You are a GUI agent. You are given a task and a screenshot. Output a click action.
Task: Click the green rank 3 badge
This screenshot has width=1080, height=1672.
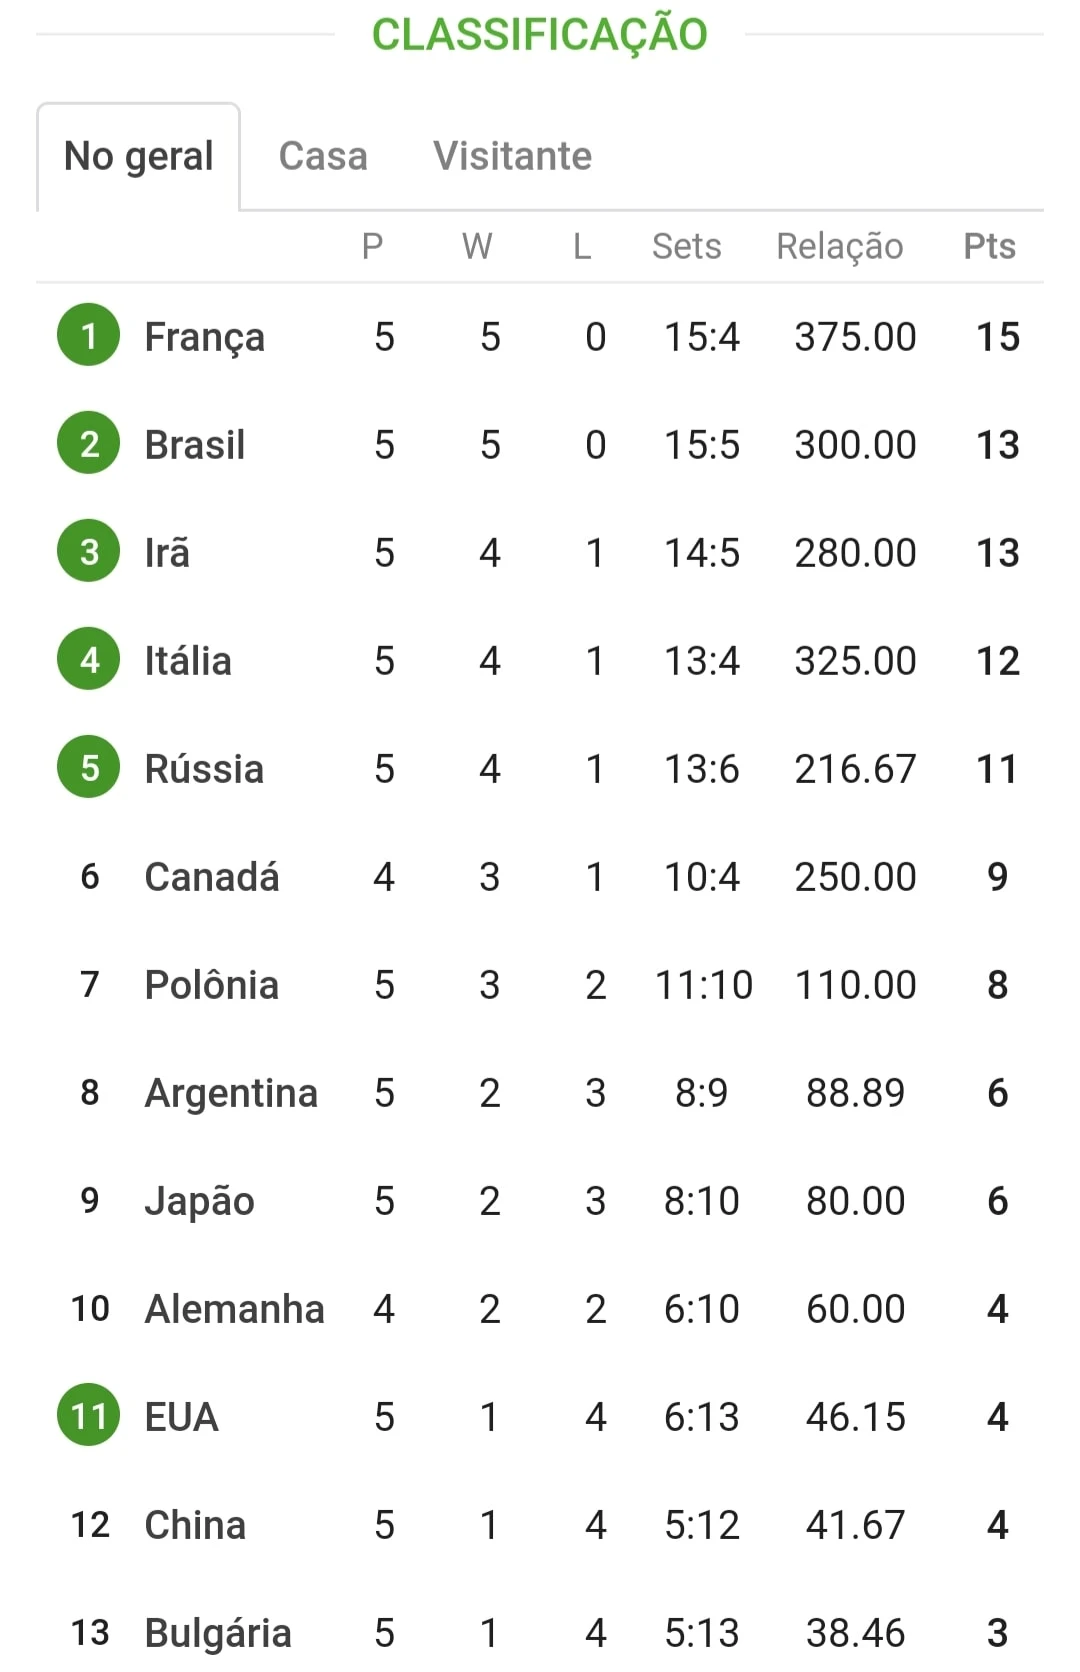point(89,551)
